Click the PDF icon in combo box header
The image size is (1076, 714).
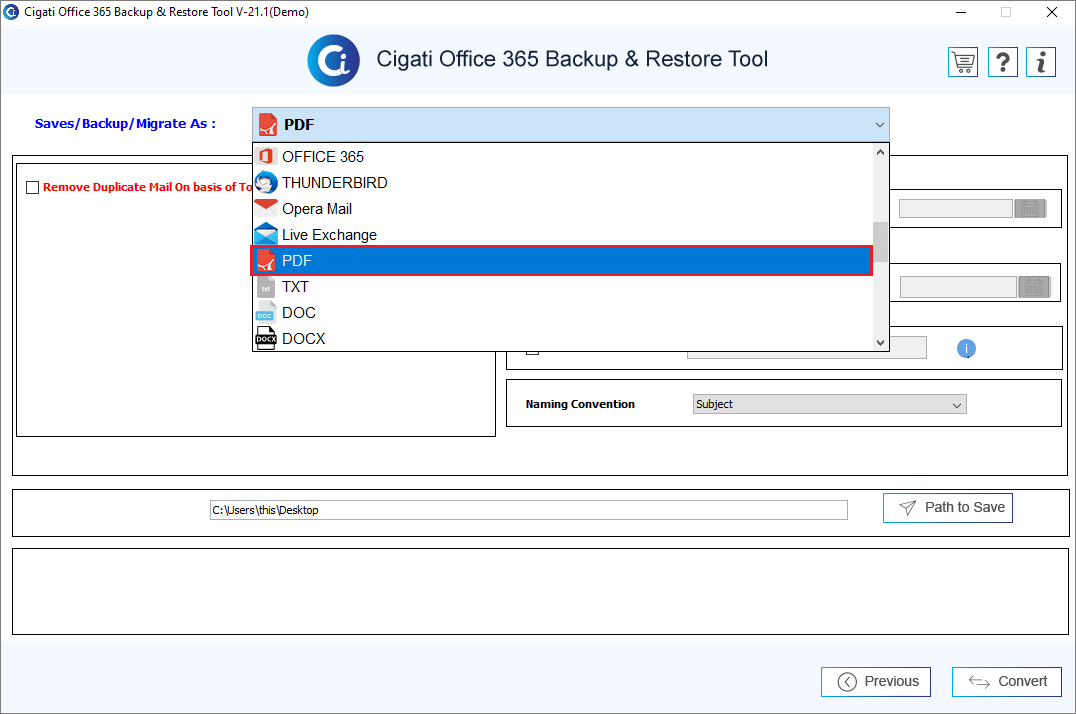(268, 125)
